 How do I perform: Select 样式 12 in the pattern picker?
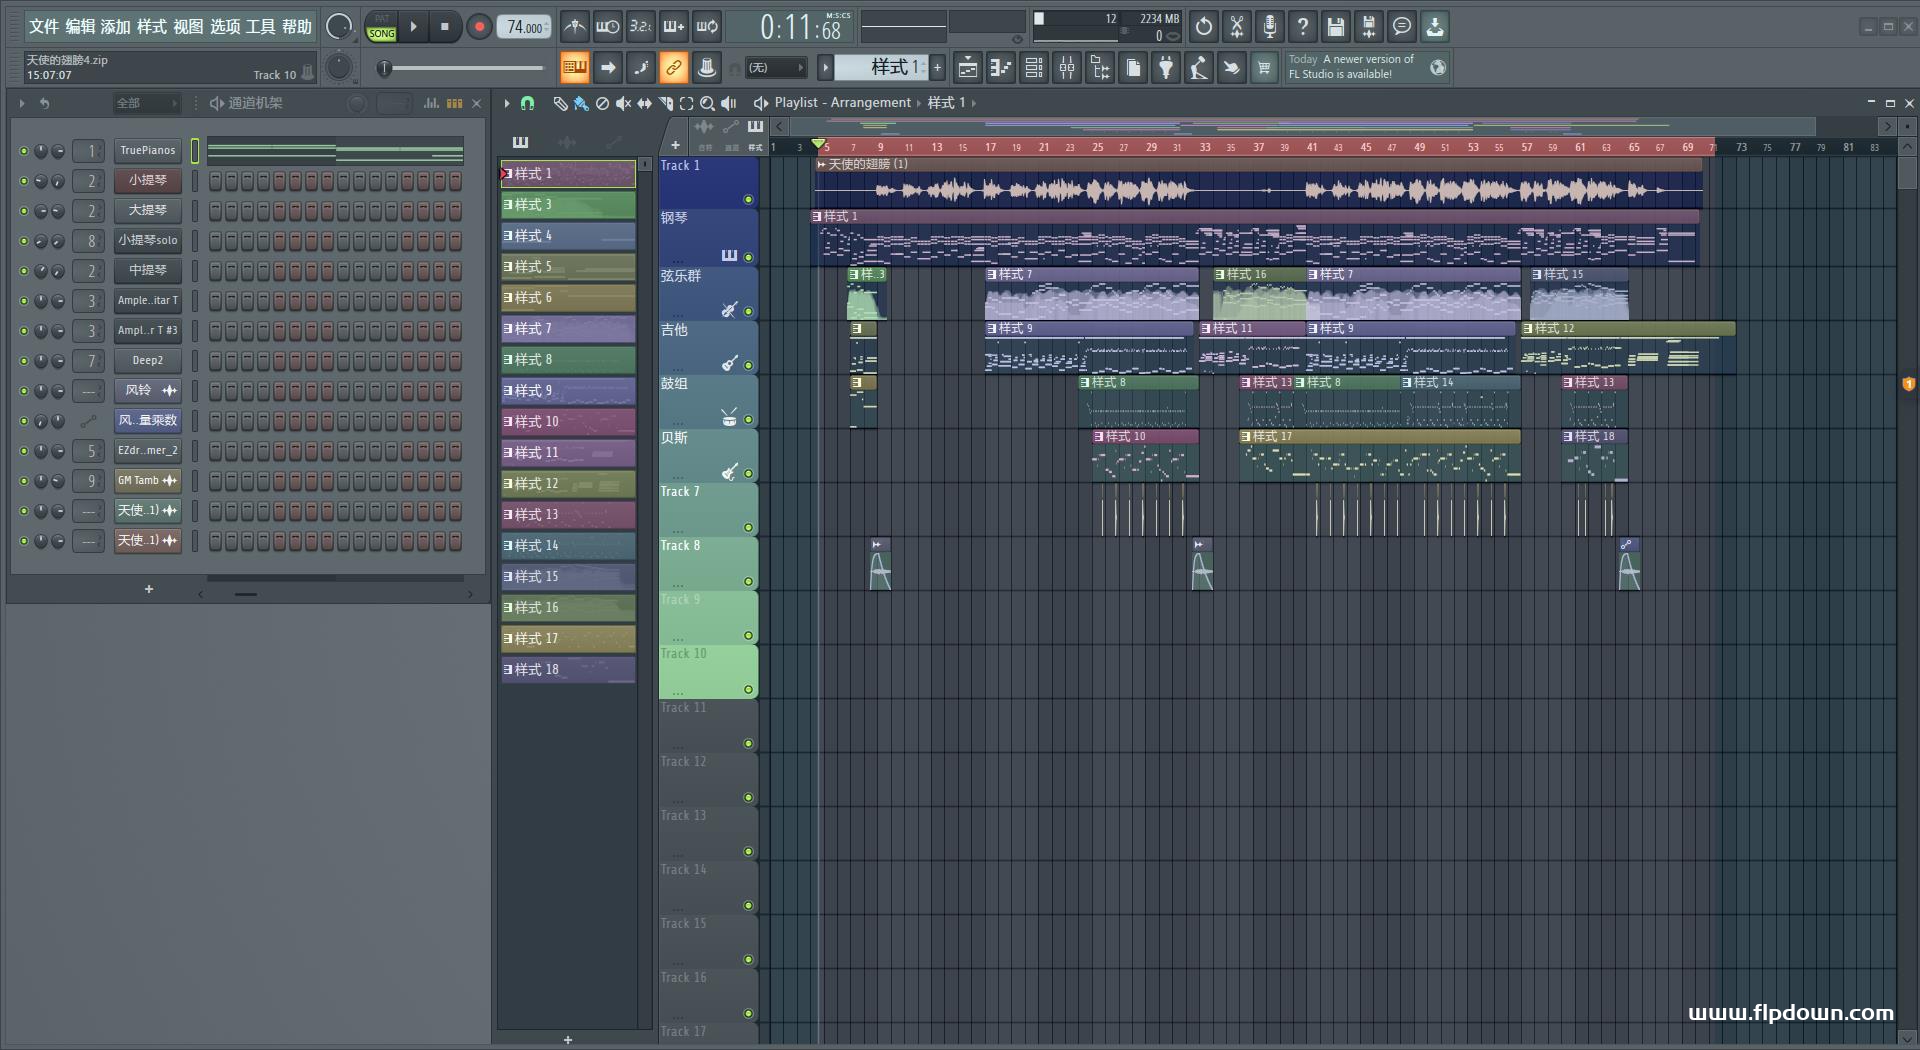coord(568,484)
